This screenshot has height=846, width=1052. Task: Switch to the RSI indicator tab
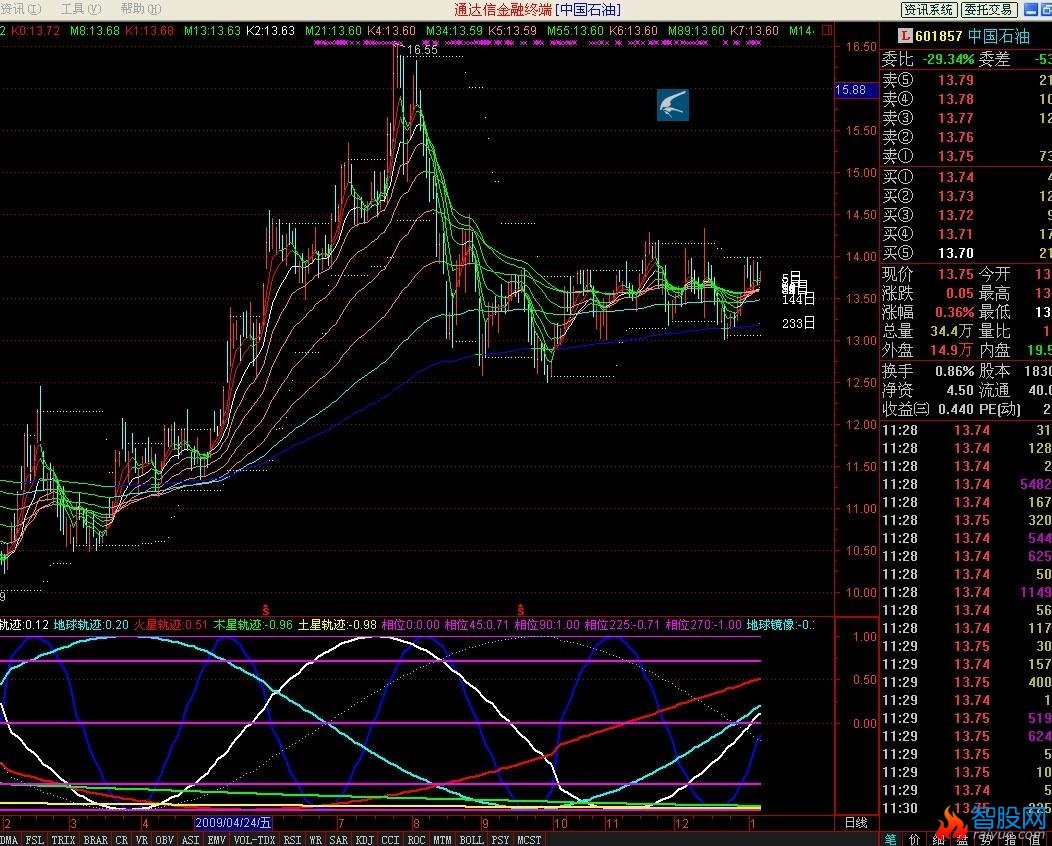coord(292,839)
